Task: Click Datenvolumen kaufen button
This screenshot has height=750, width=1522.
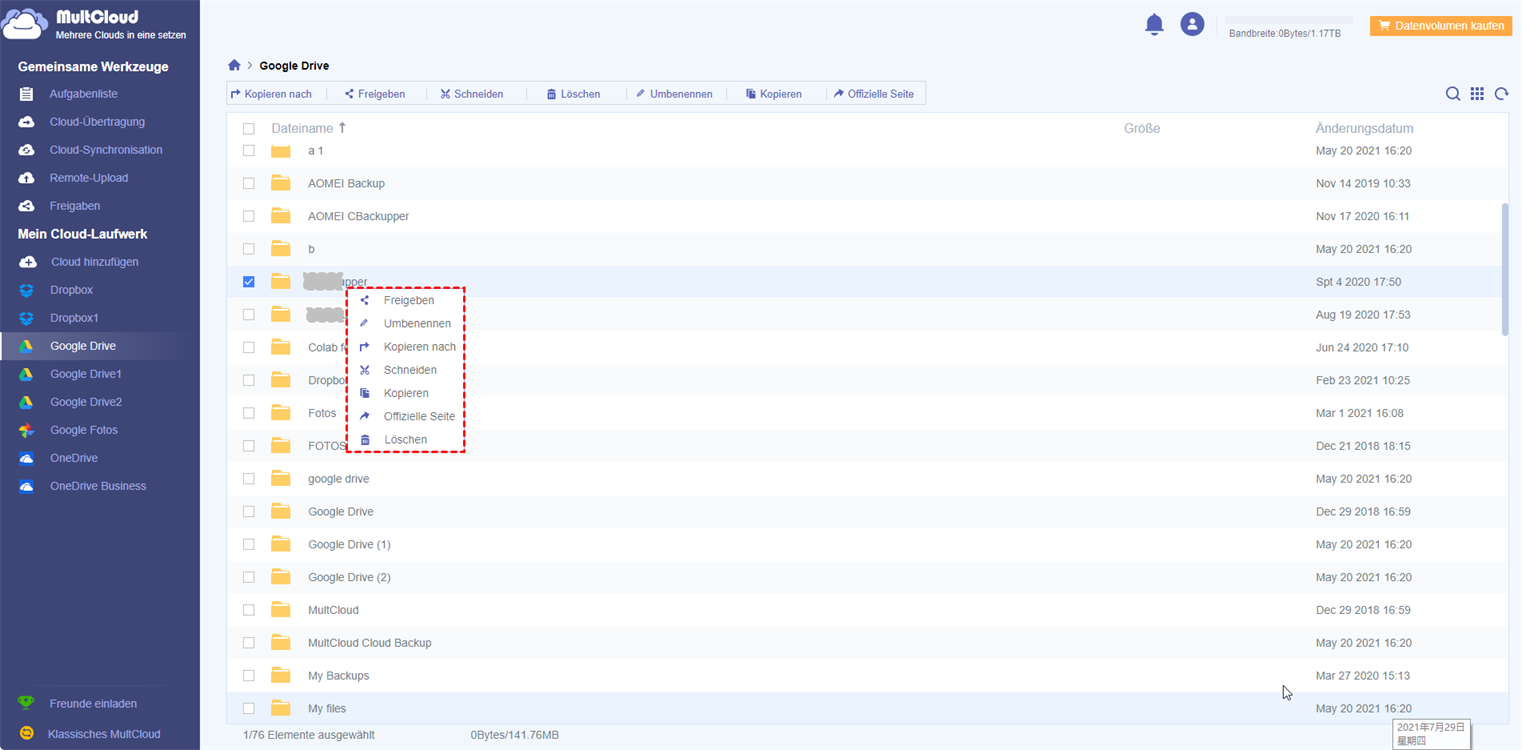Action: tap(1441, 26)
